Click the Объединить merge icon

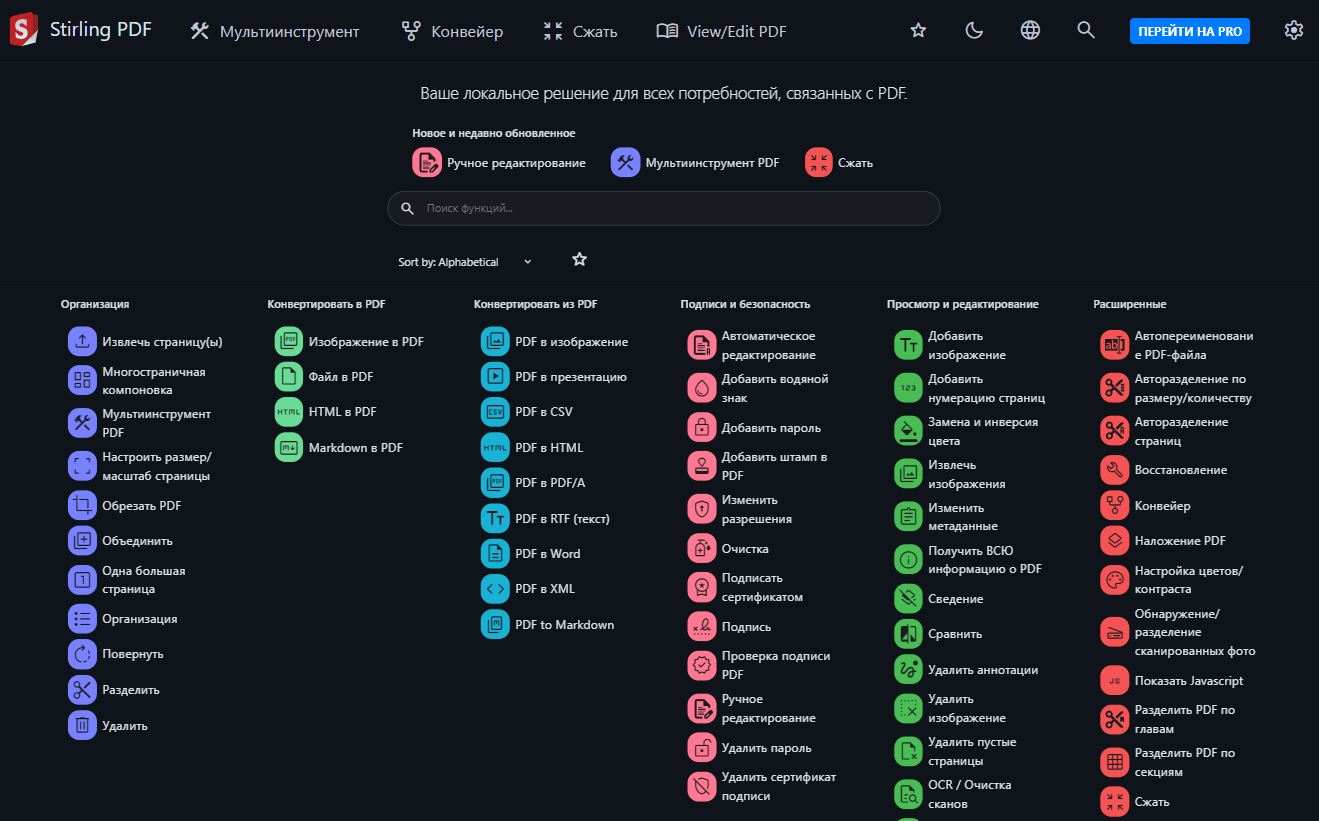(x=82, y=541)
